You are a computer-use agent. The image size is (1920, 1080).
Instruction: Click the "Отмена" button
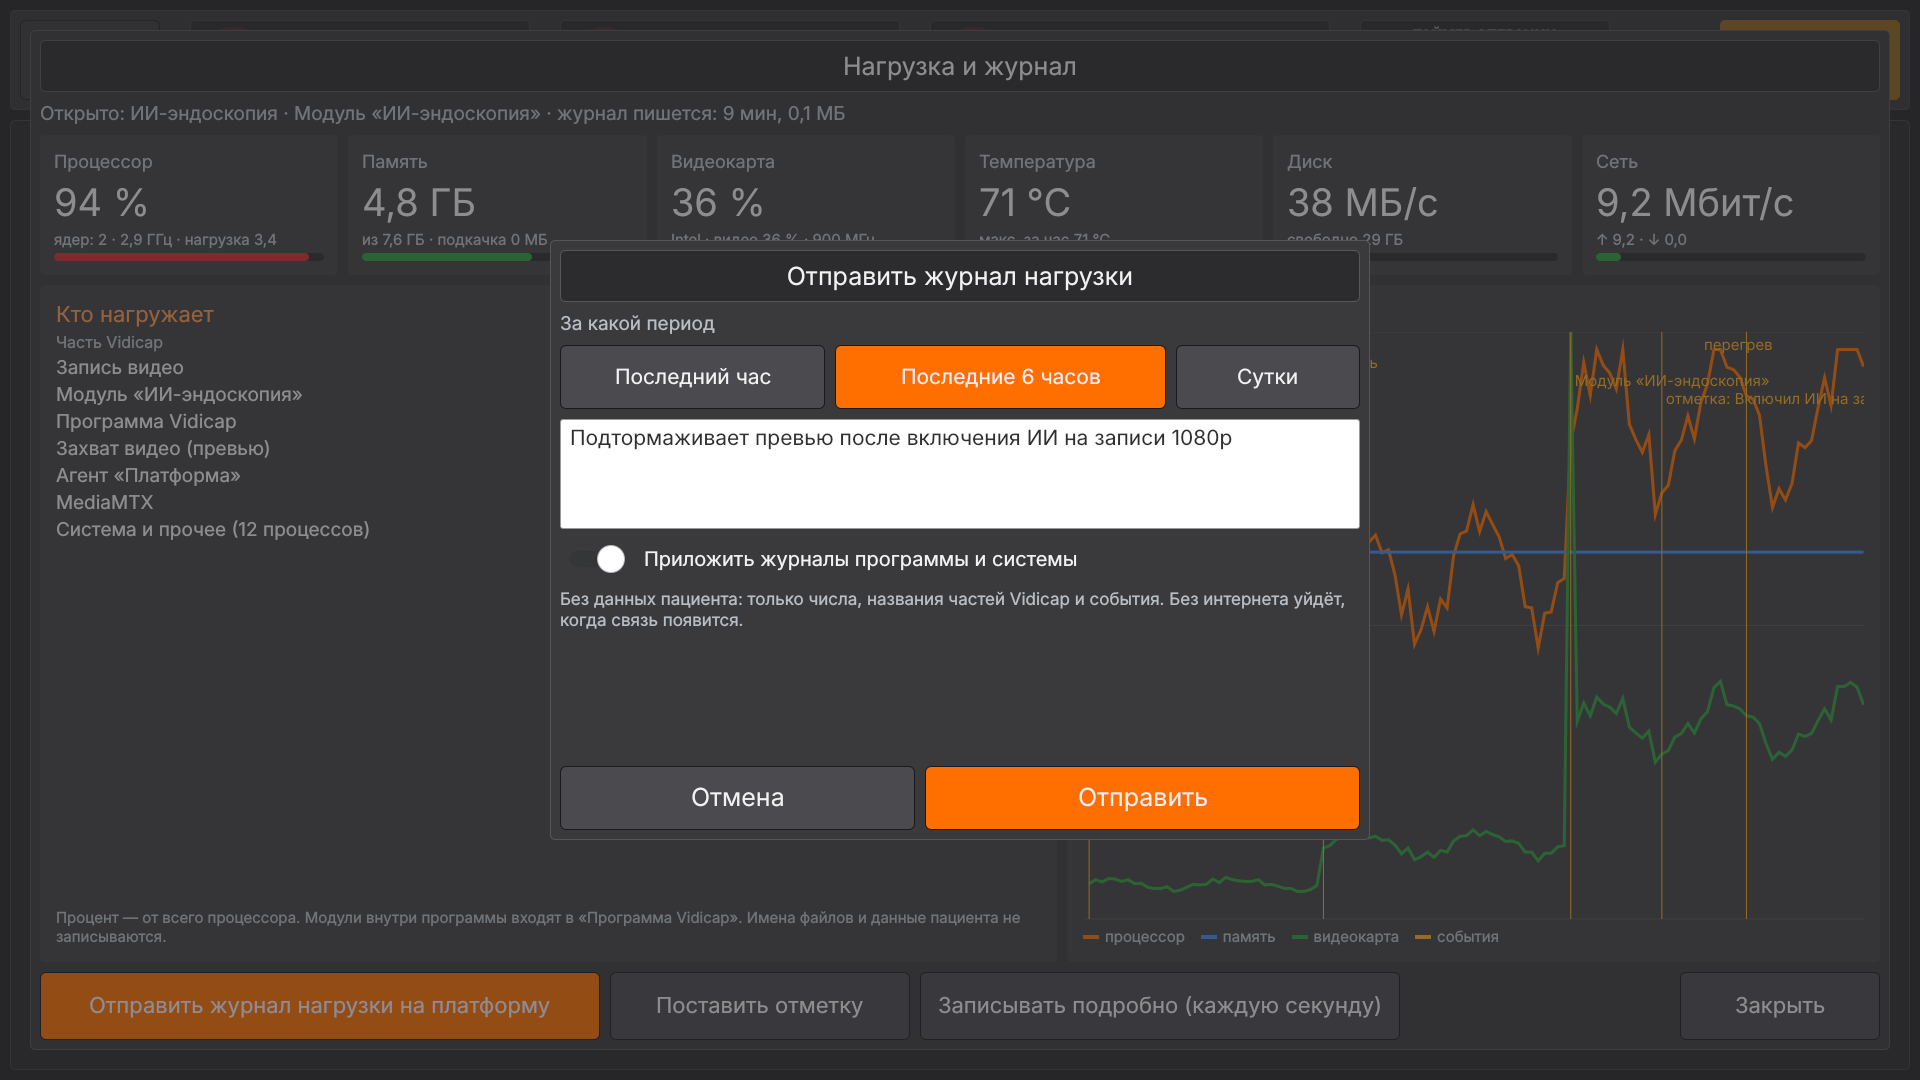737,798
